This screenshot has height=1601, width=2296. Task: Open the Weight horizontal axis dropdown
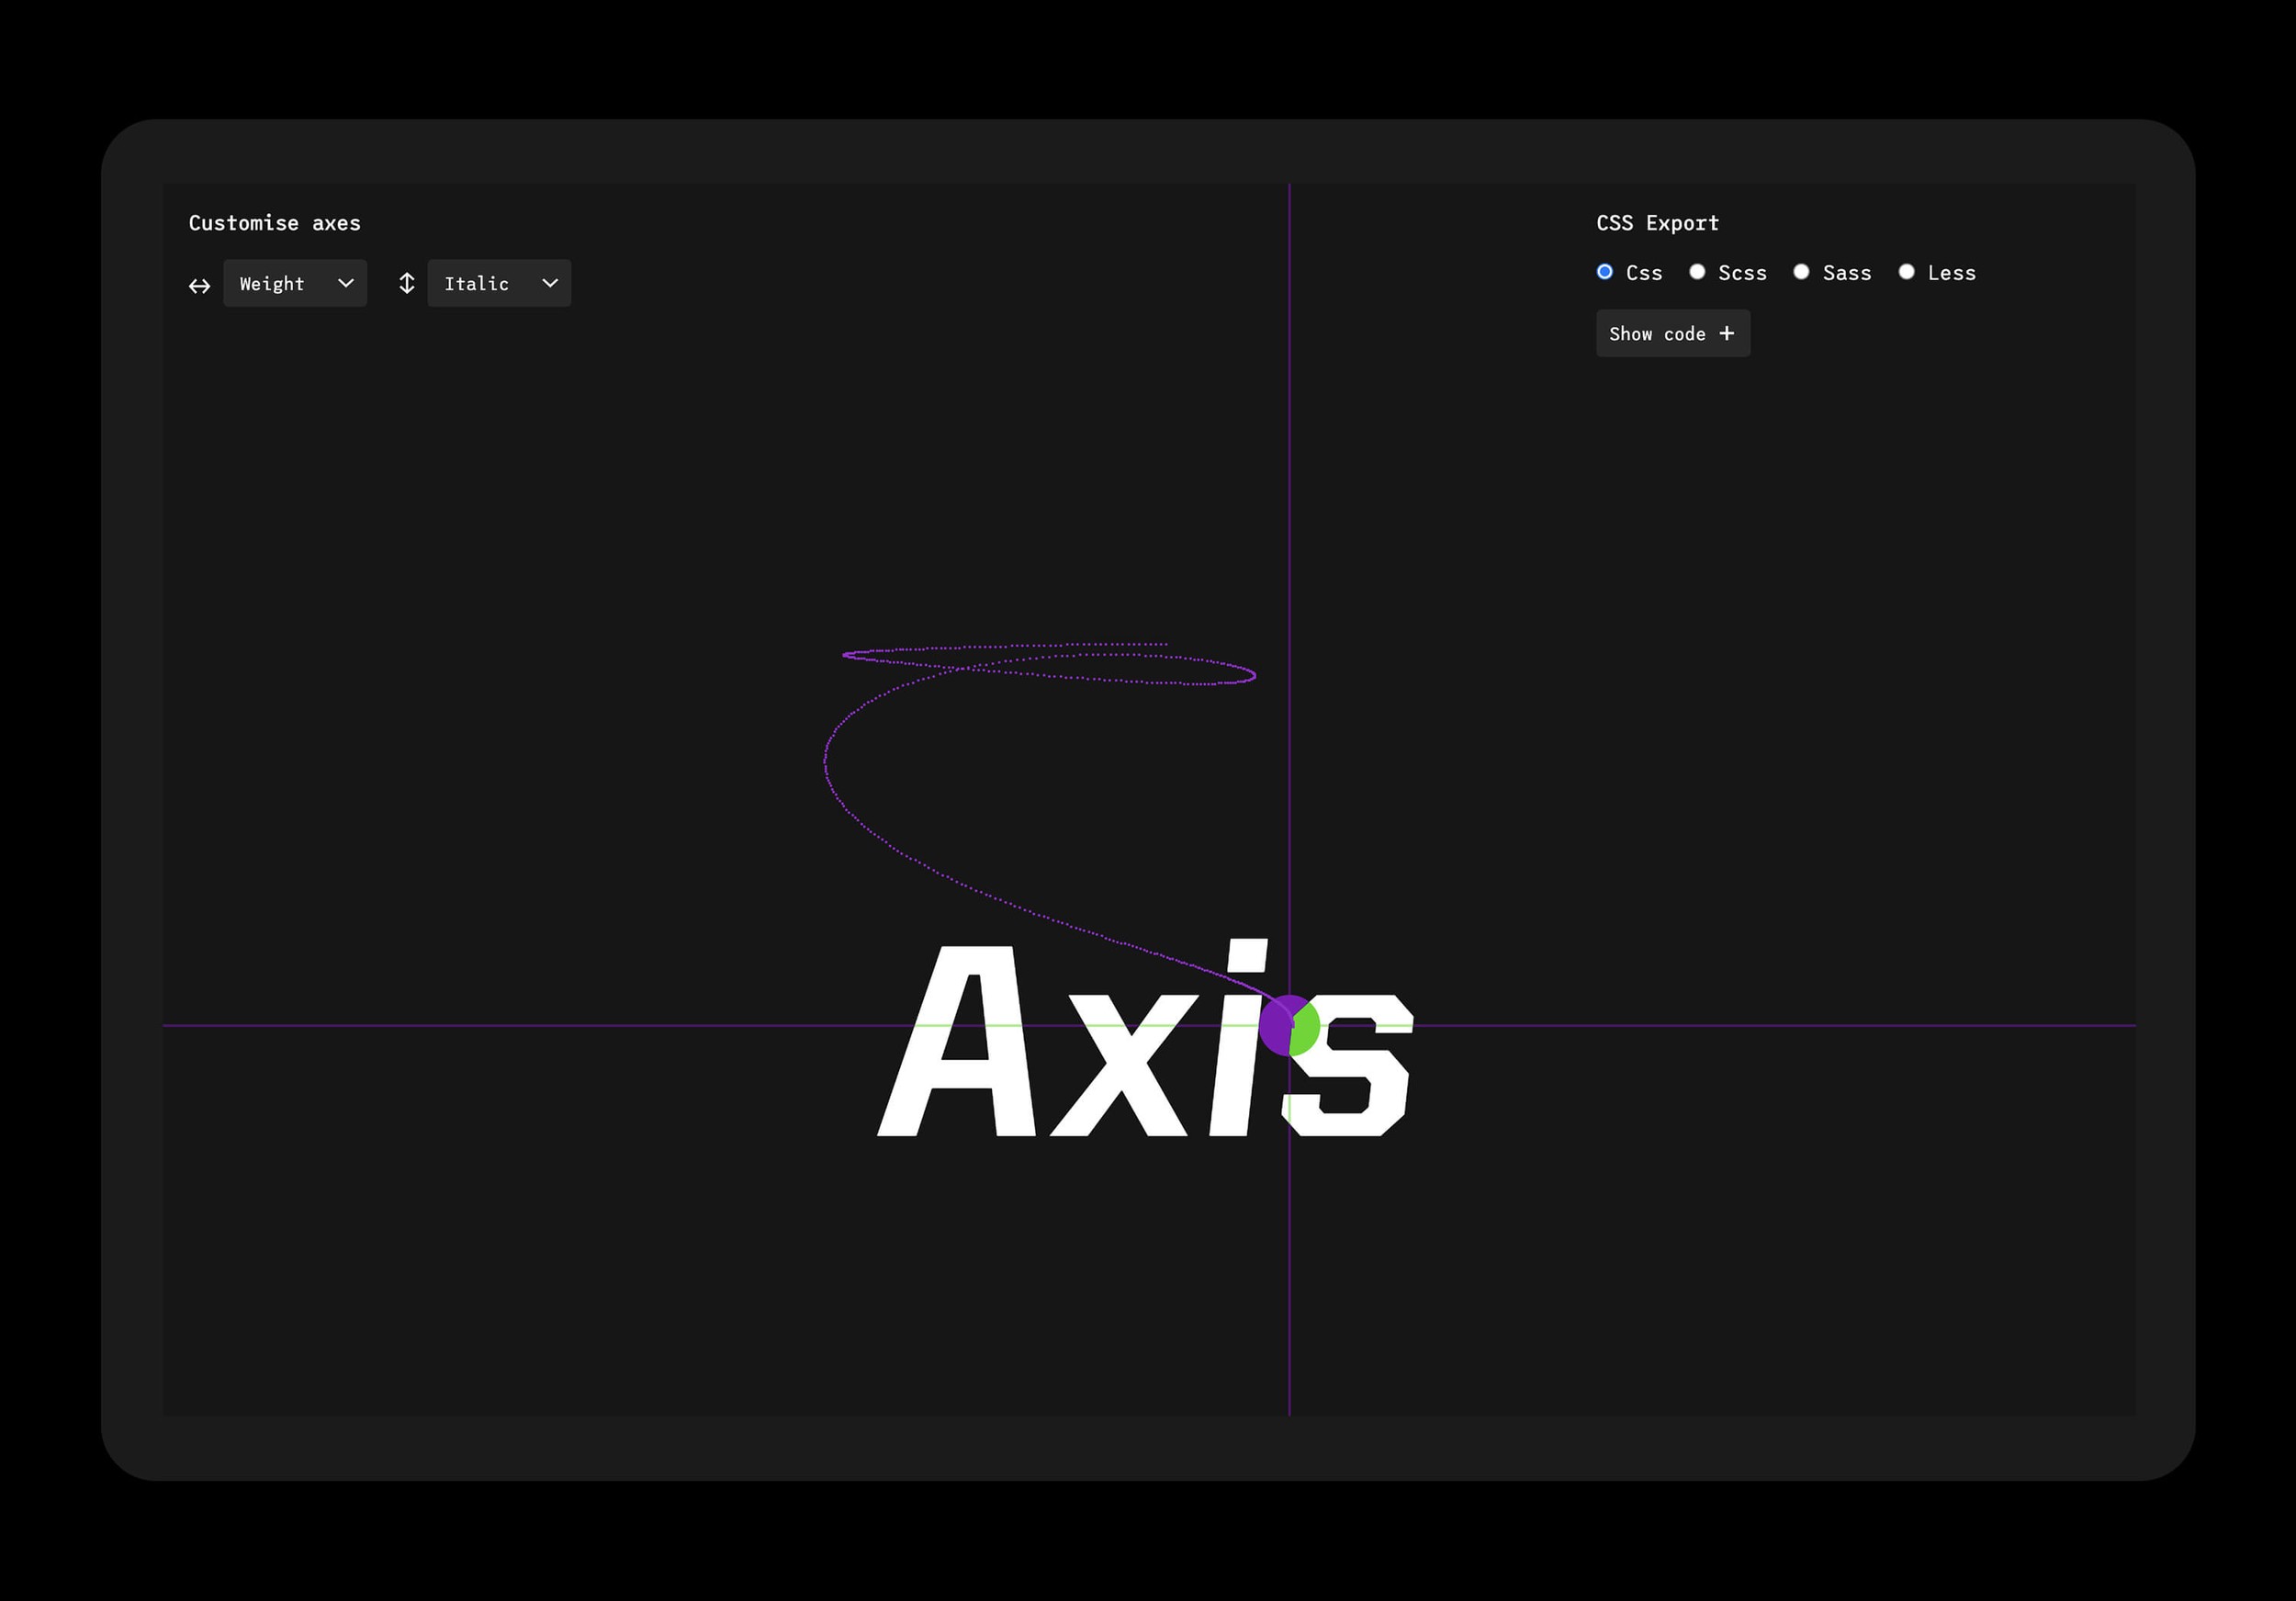point(294,283)
